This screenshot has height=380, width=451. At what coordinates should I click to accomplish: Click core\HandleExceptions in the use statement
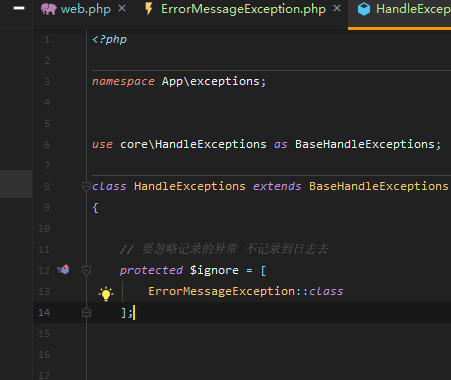[193, 144]
